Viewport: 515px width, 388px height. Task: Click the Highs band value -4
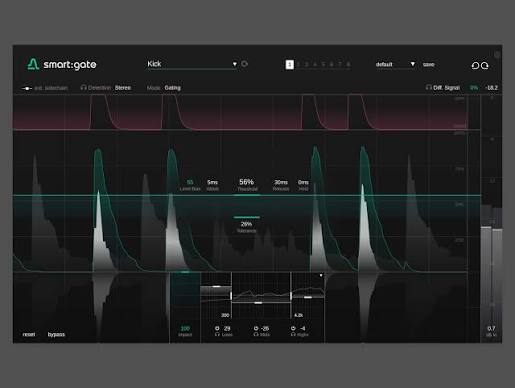point(302,328)
